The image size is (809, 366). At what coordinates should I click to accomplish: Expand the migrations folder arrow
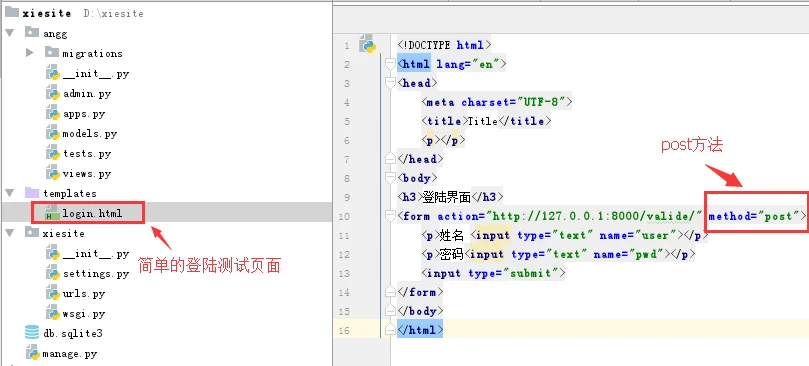[29, 53]
